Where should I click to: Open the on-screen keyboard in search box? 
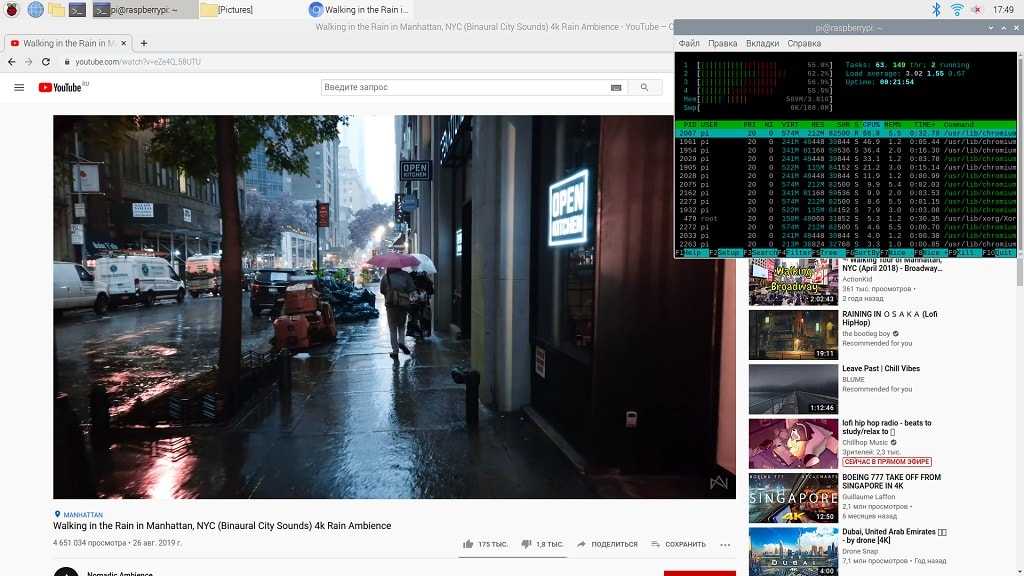point(616,87)
